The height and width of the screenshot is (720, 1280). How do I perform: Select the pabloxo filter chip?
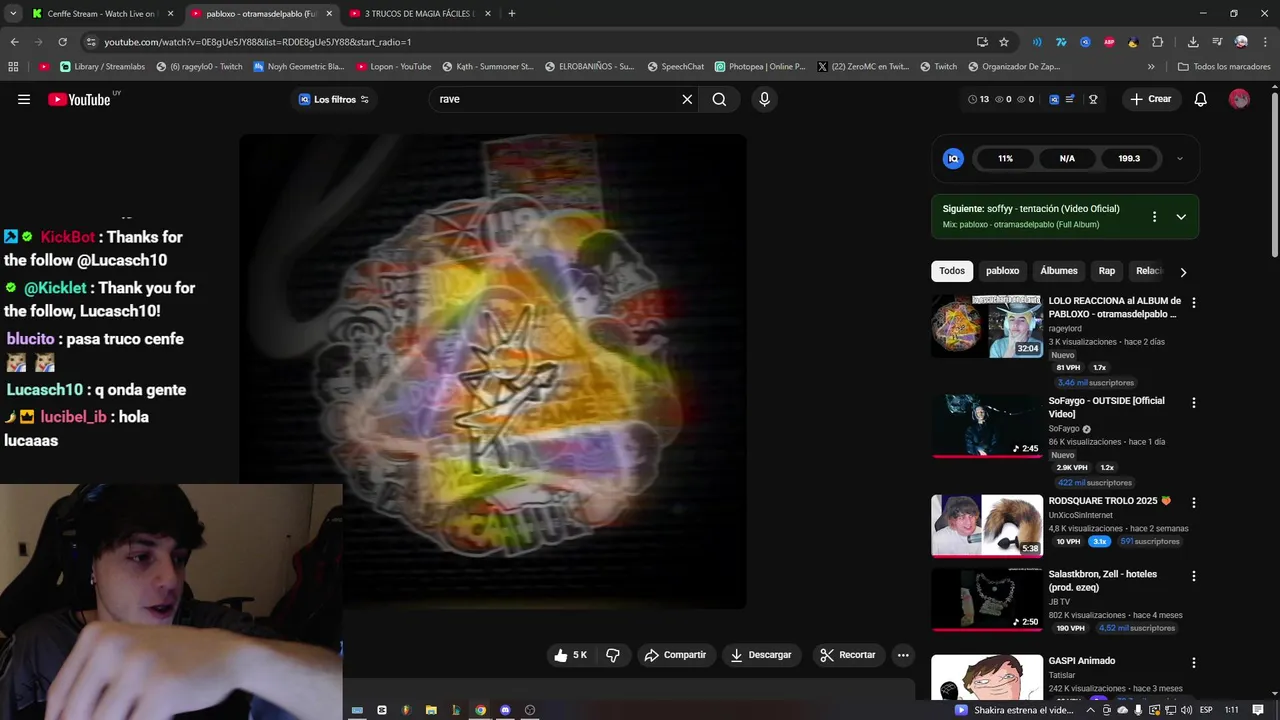pyautogui.click(x=1002, y=271)
